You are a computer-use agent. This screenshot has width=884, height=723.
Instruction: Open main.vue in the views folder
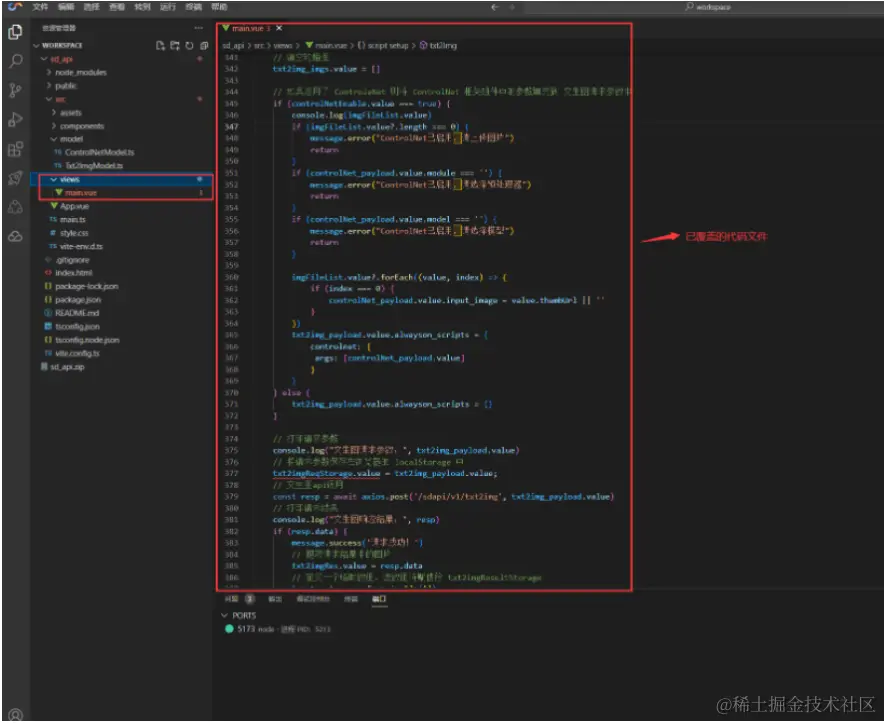(81, 193)
